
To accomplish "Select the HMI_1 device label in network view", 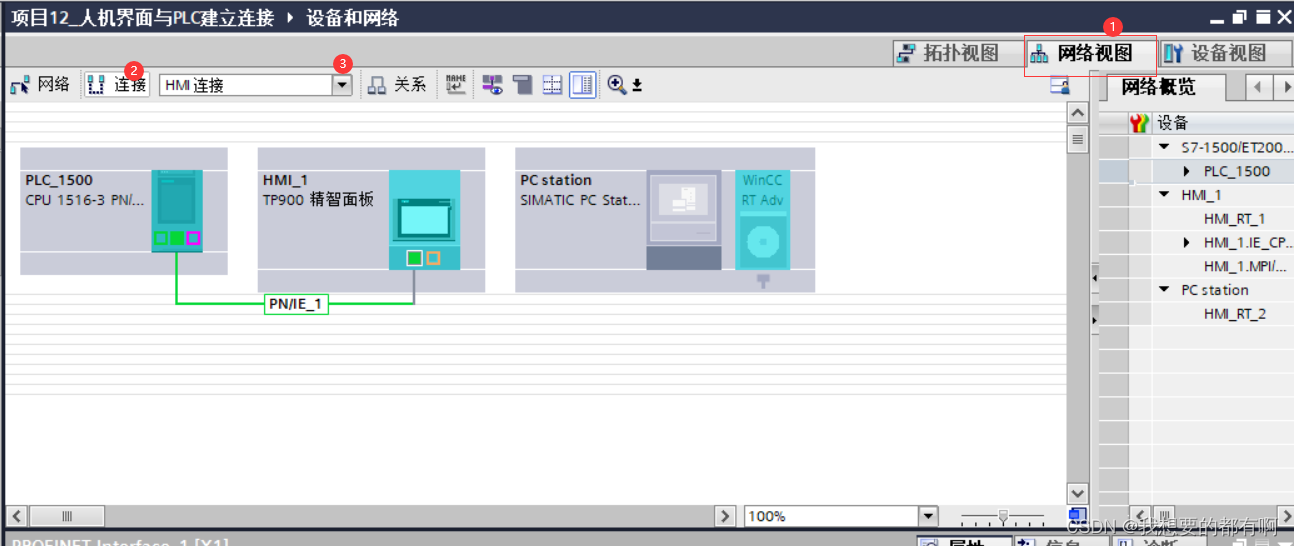I will tap(286, 180).
